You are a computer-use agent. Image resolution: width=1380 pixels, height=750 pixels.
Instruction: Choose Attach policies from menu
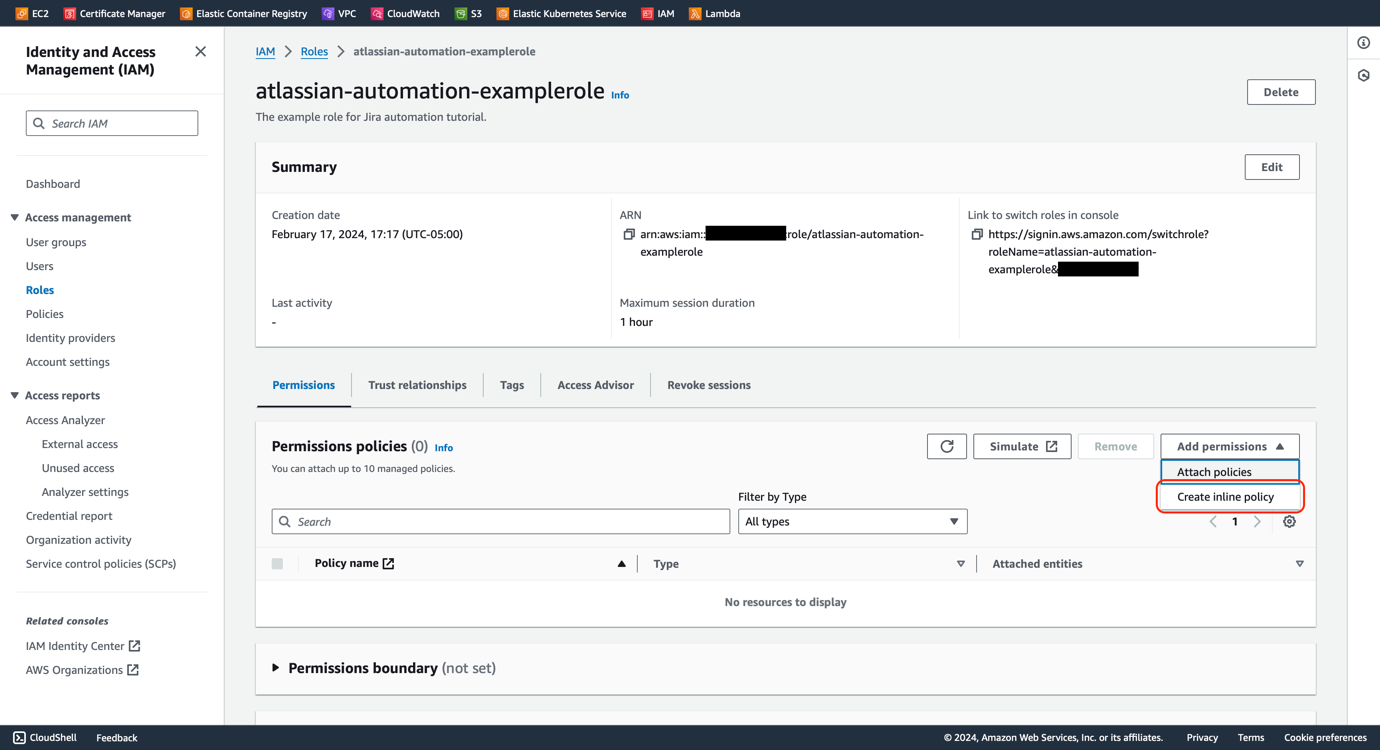(x=1230, y=472)
